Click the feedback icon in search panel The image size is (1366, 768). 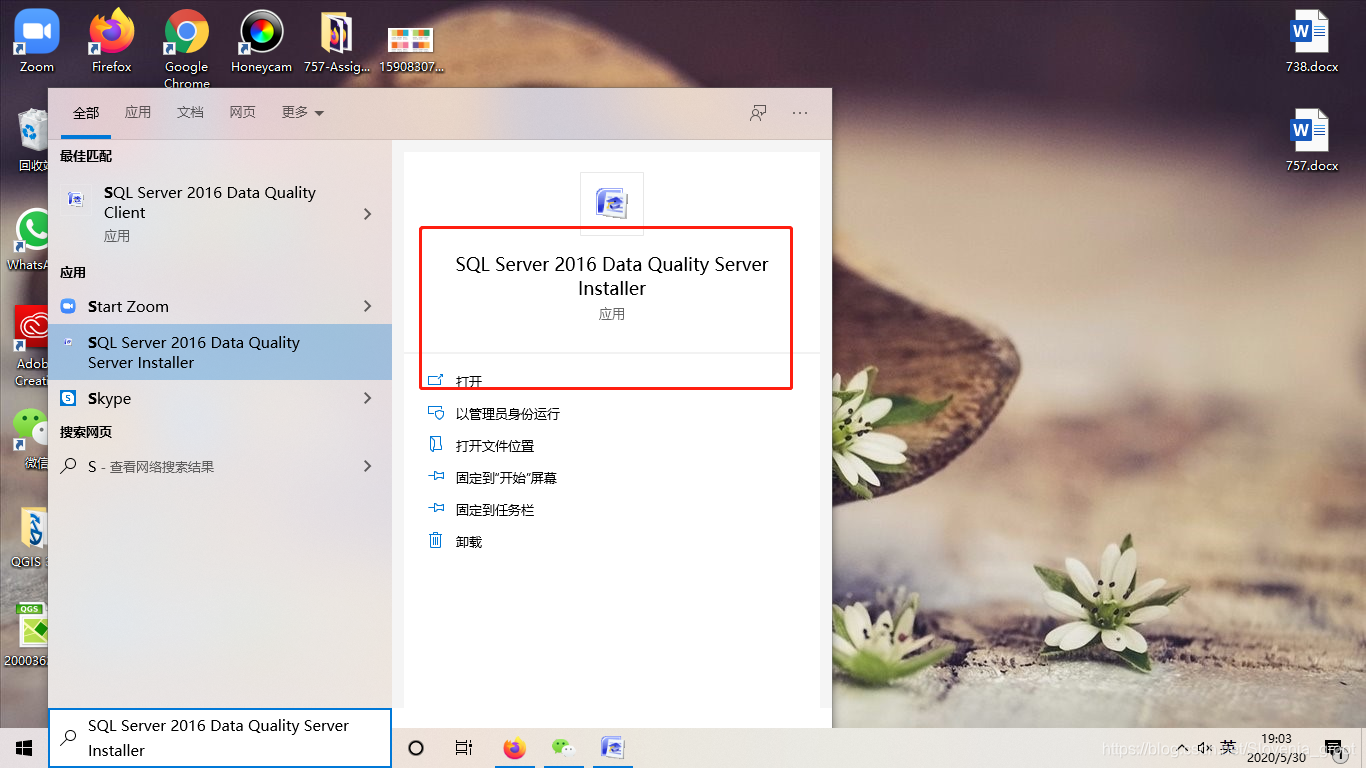(x=758, y=113)
